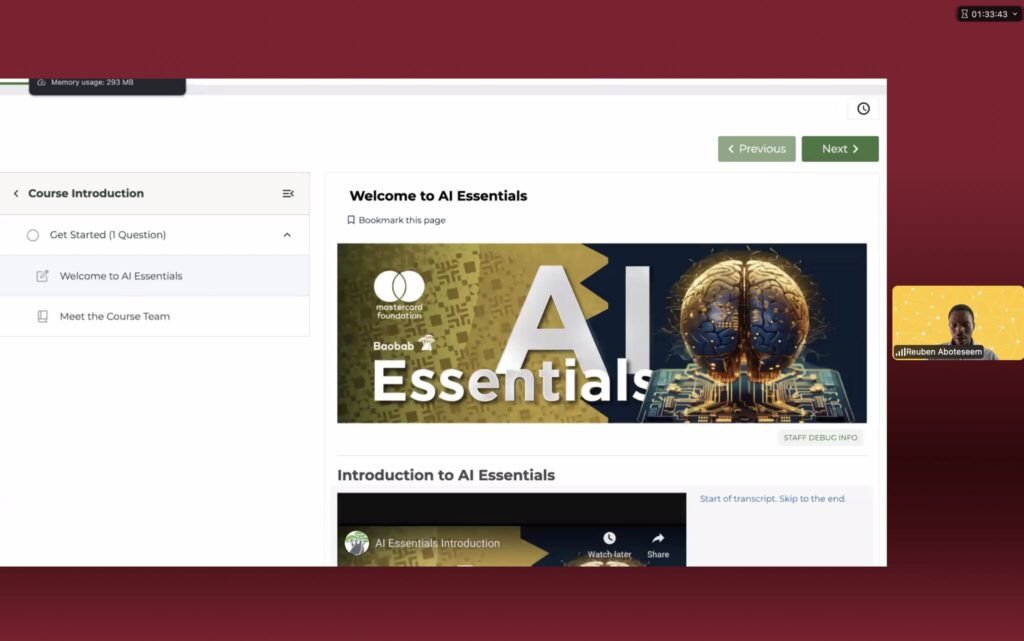Click the Staff Debug Info button
Viewport: 1024px width, 641px height.
[x=819, y=438]
